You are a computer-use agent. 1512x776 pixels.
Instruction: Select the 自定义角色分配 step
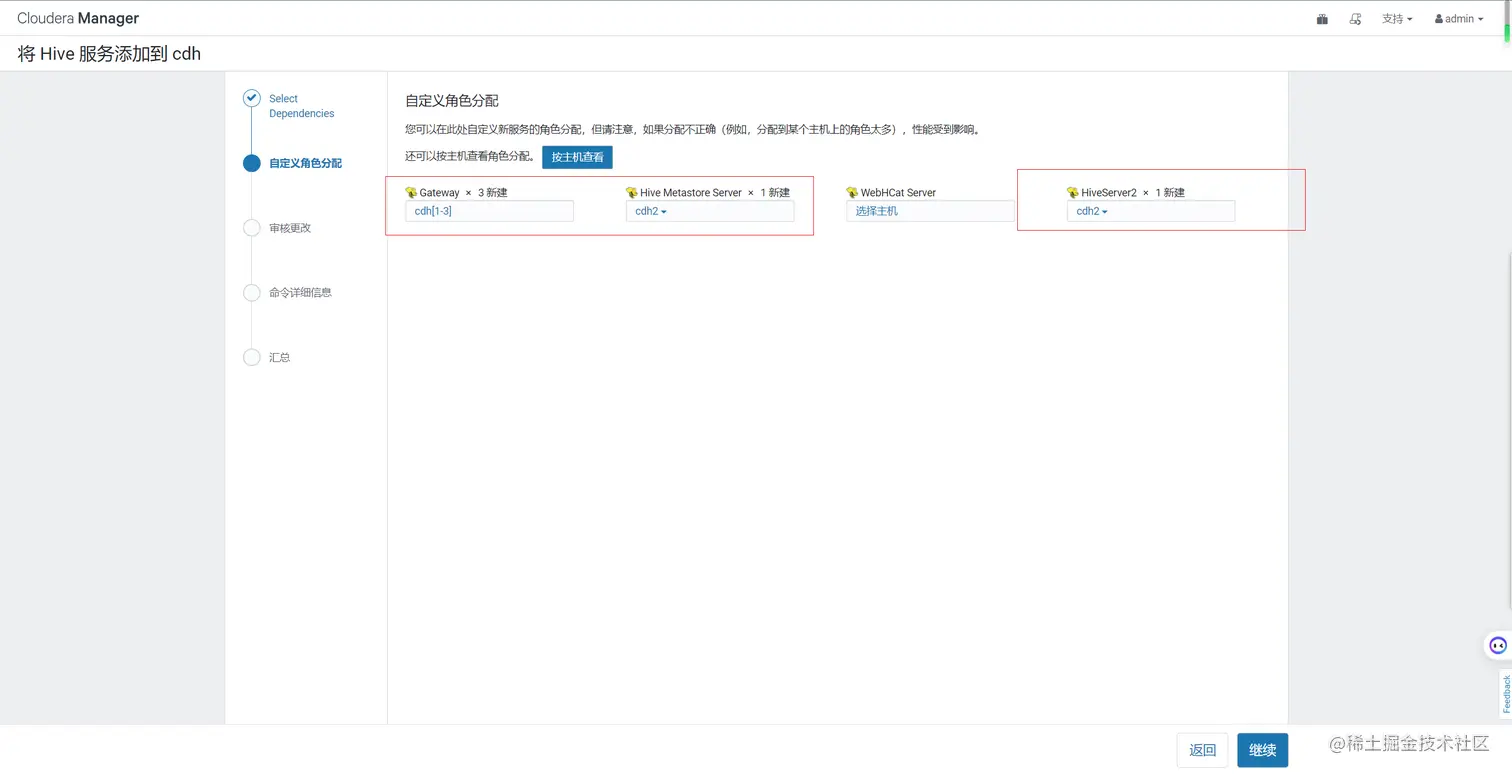(305, 163)
